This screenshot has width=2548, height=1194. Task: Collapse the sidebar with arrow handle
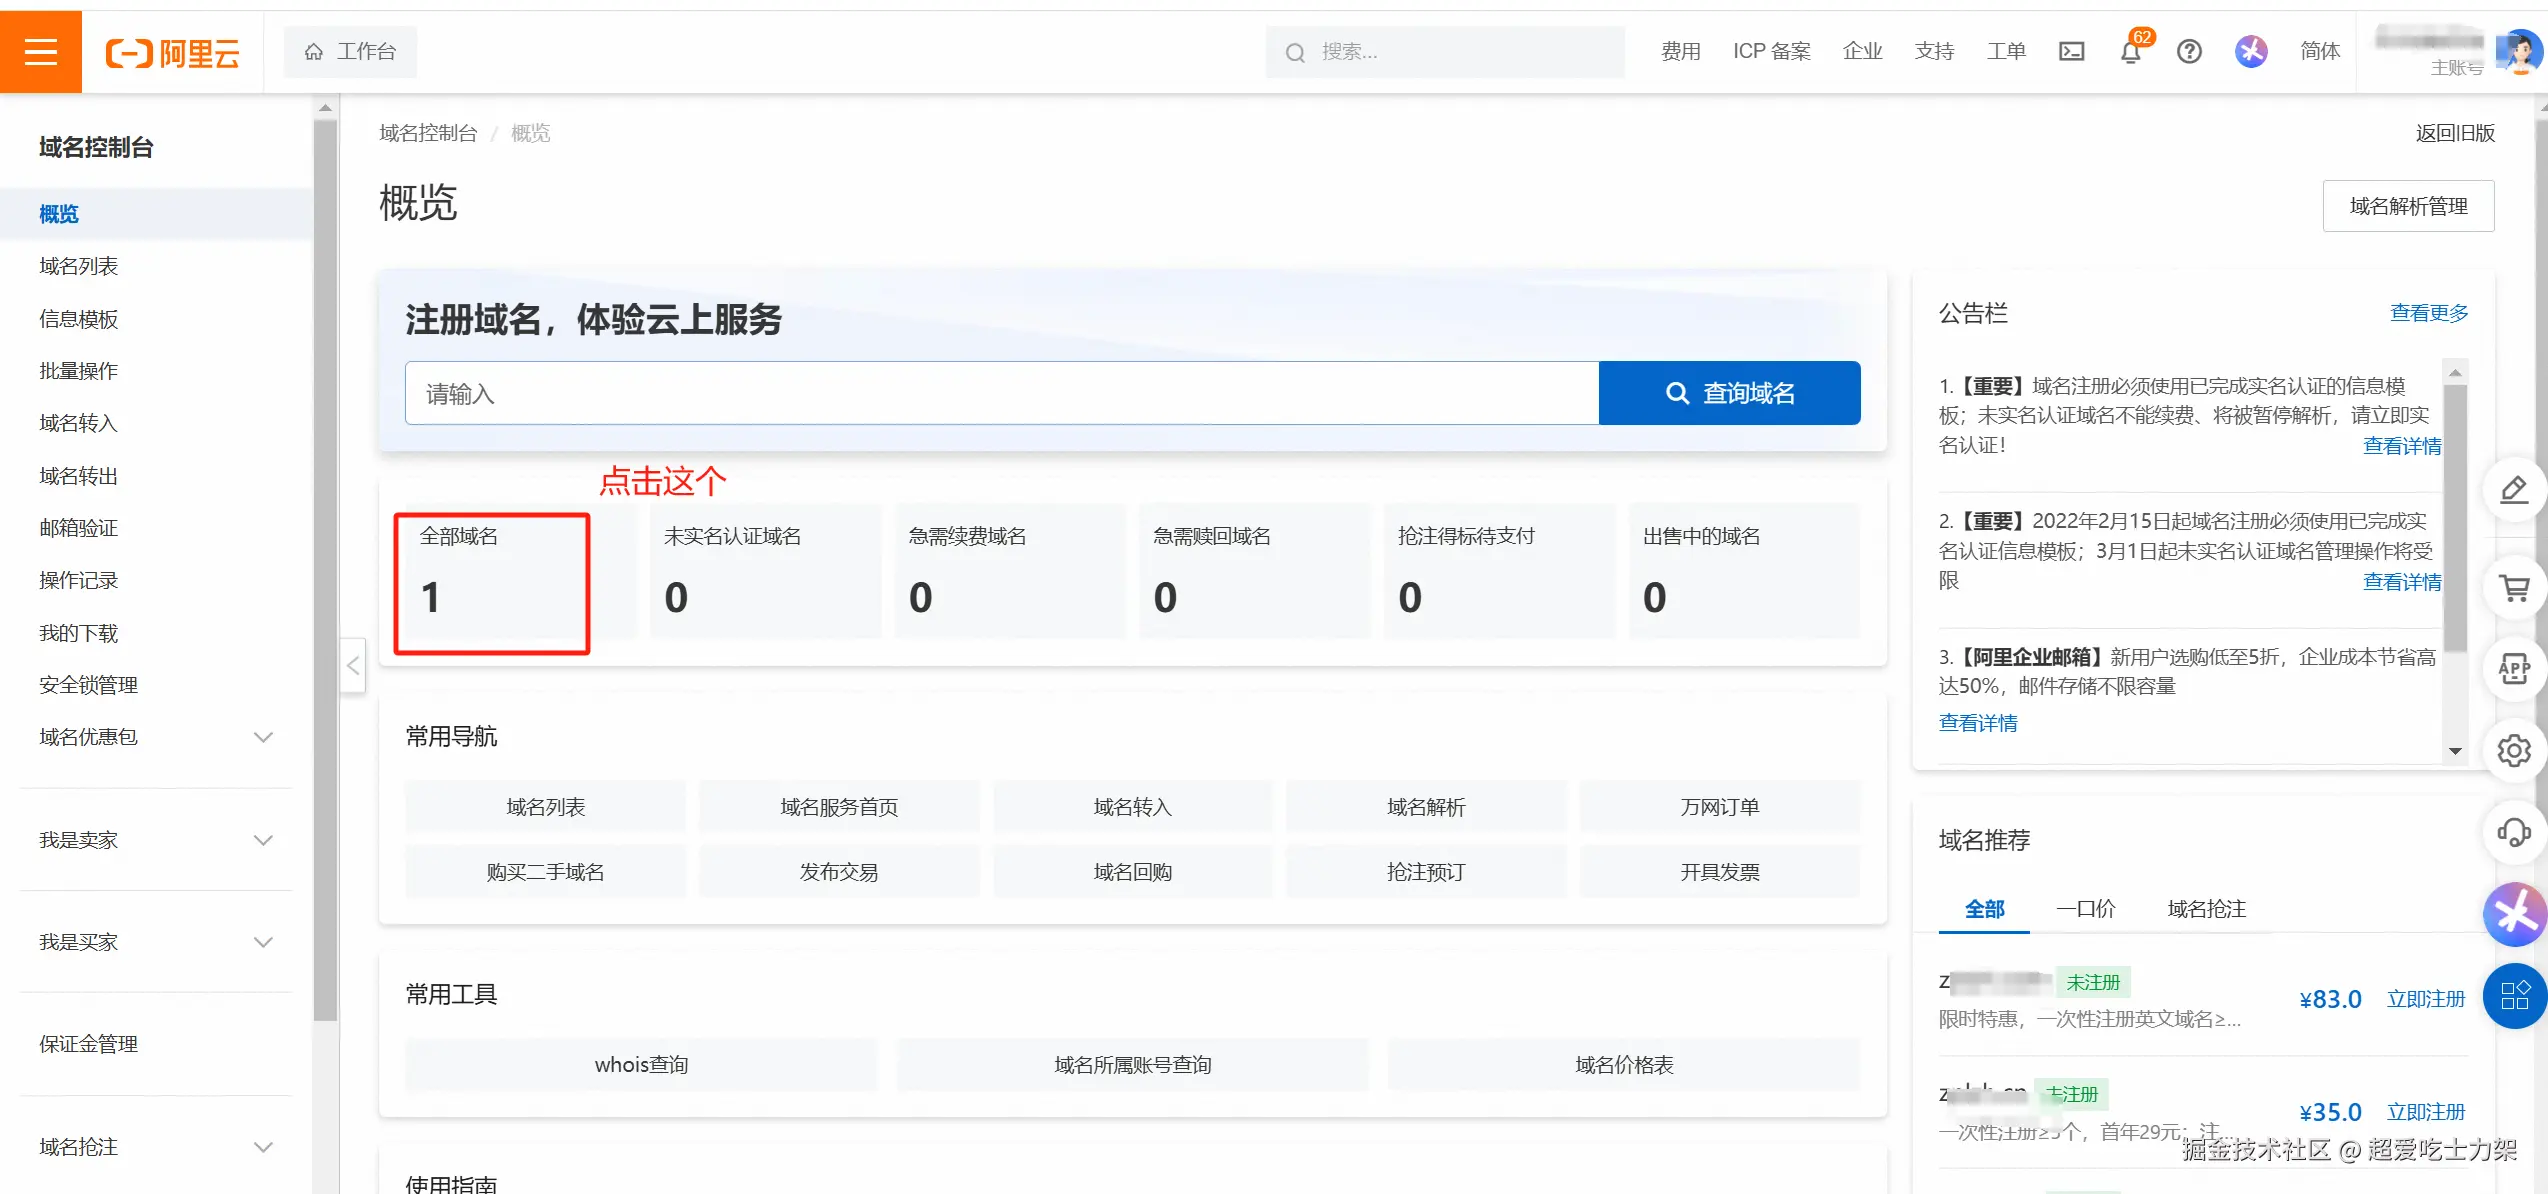[353, 665]
